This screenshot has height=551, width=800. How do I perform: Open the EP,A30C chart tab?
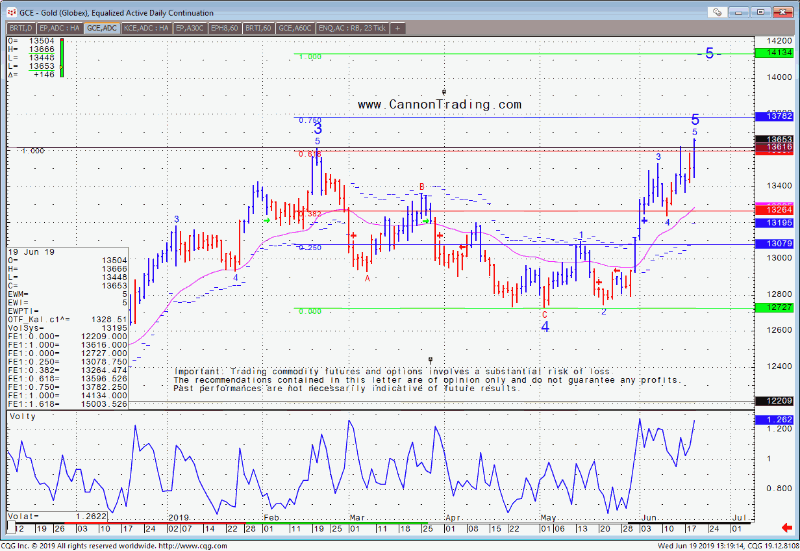tap(190, 29)
